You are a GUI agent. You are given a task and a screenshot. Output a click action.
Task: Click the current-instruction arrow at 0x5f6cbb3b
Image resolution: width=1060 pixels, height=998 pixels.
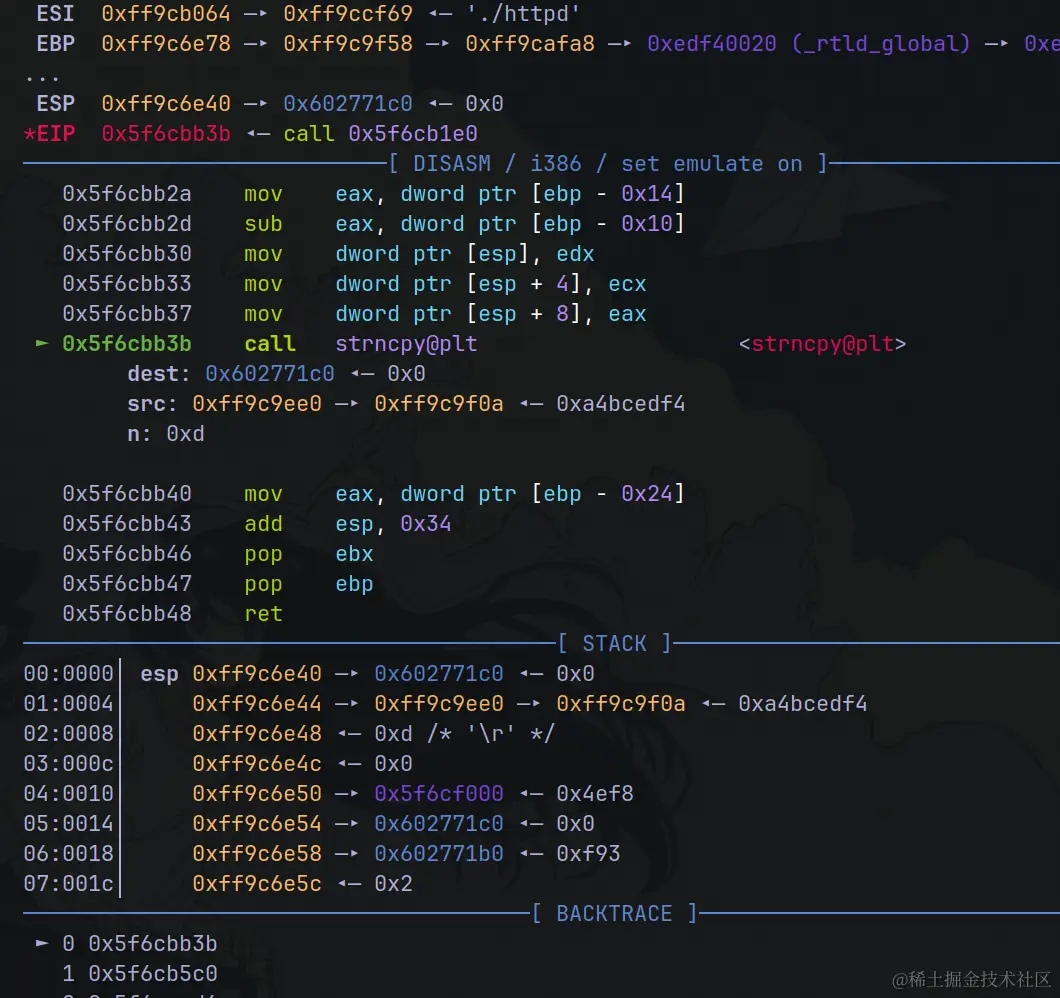click(x=42, y=343)
